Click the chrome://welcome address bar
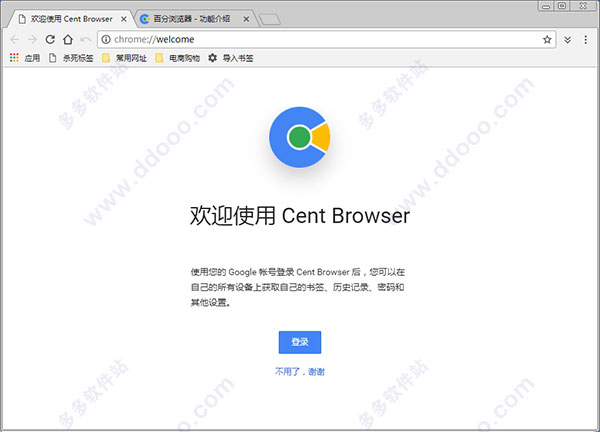 click(x=326, y=39)
